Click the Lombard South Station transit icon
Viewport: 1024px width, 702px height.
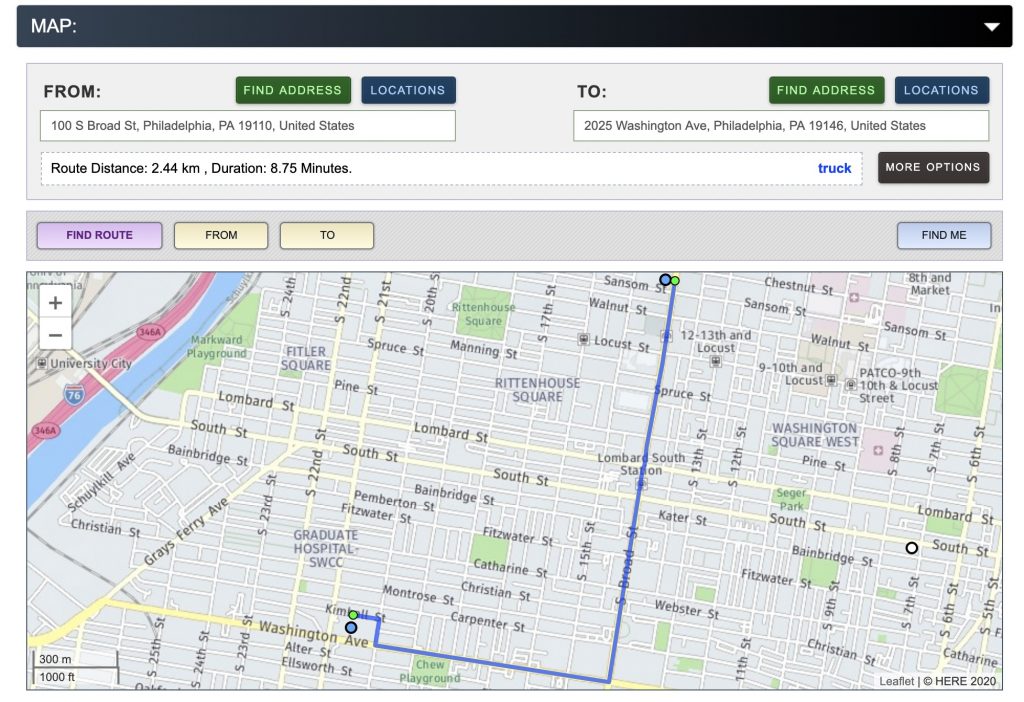640,484
